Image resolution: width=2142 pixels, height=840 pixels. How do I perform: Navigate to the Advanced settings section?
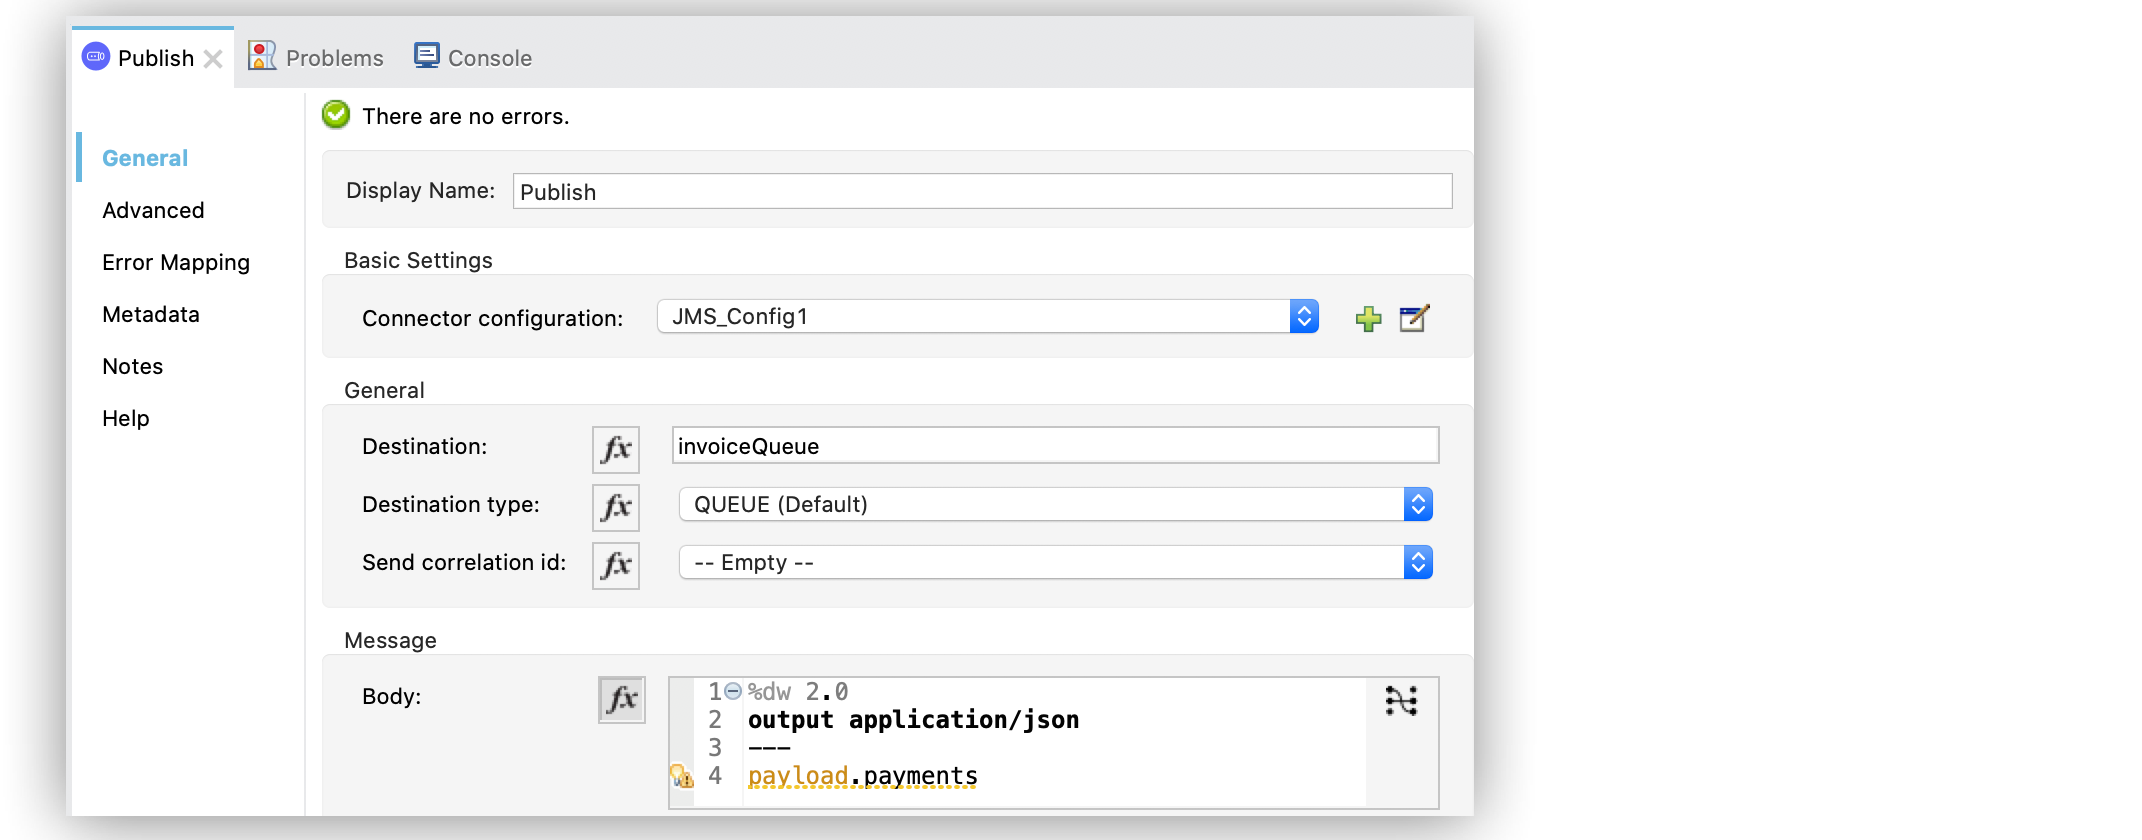point(152,210)
